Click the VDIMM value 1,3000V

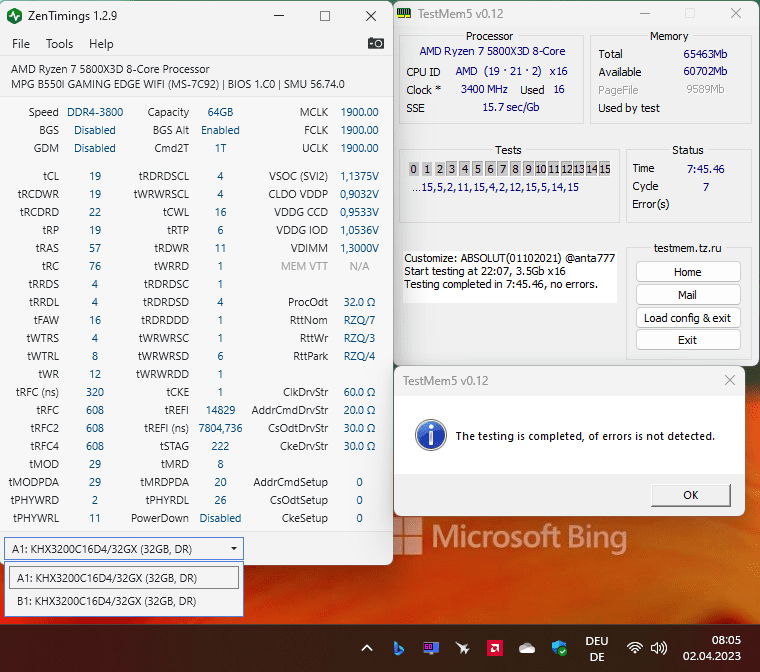[x=359, y=248]
